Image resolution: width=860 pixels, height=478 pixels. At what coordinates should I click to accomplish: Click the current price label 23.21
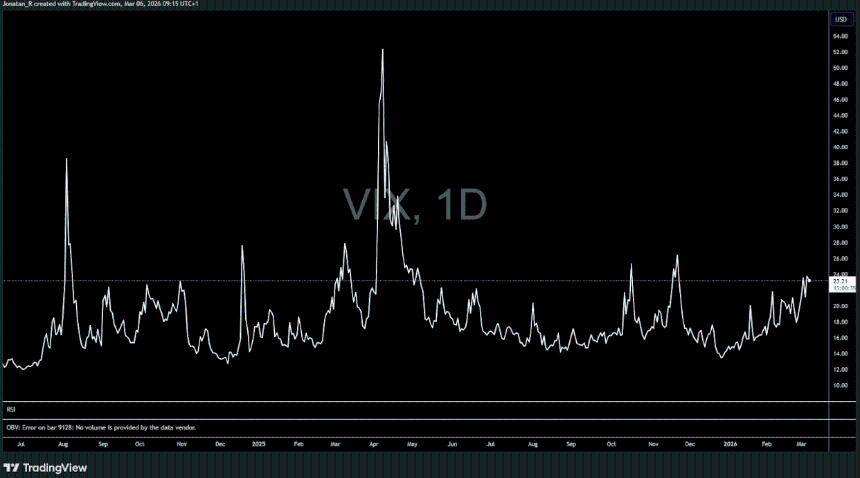(x=840, y=281)
